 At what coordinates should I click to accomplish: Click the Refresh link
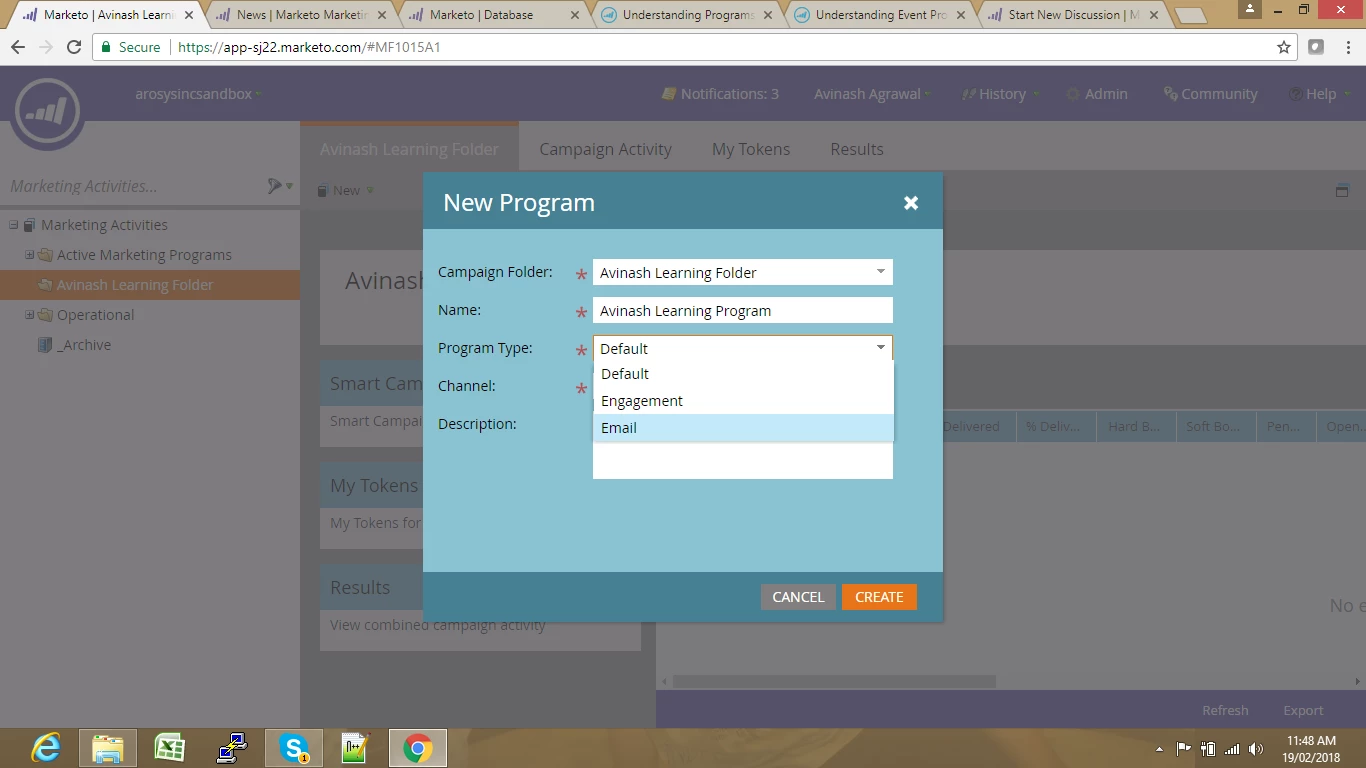point(1225,710)
